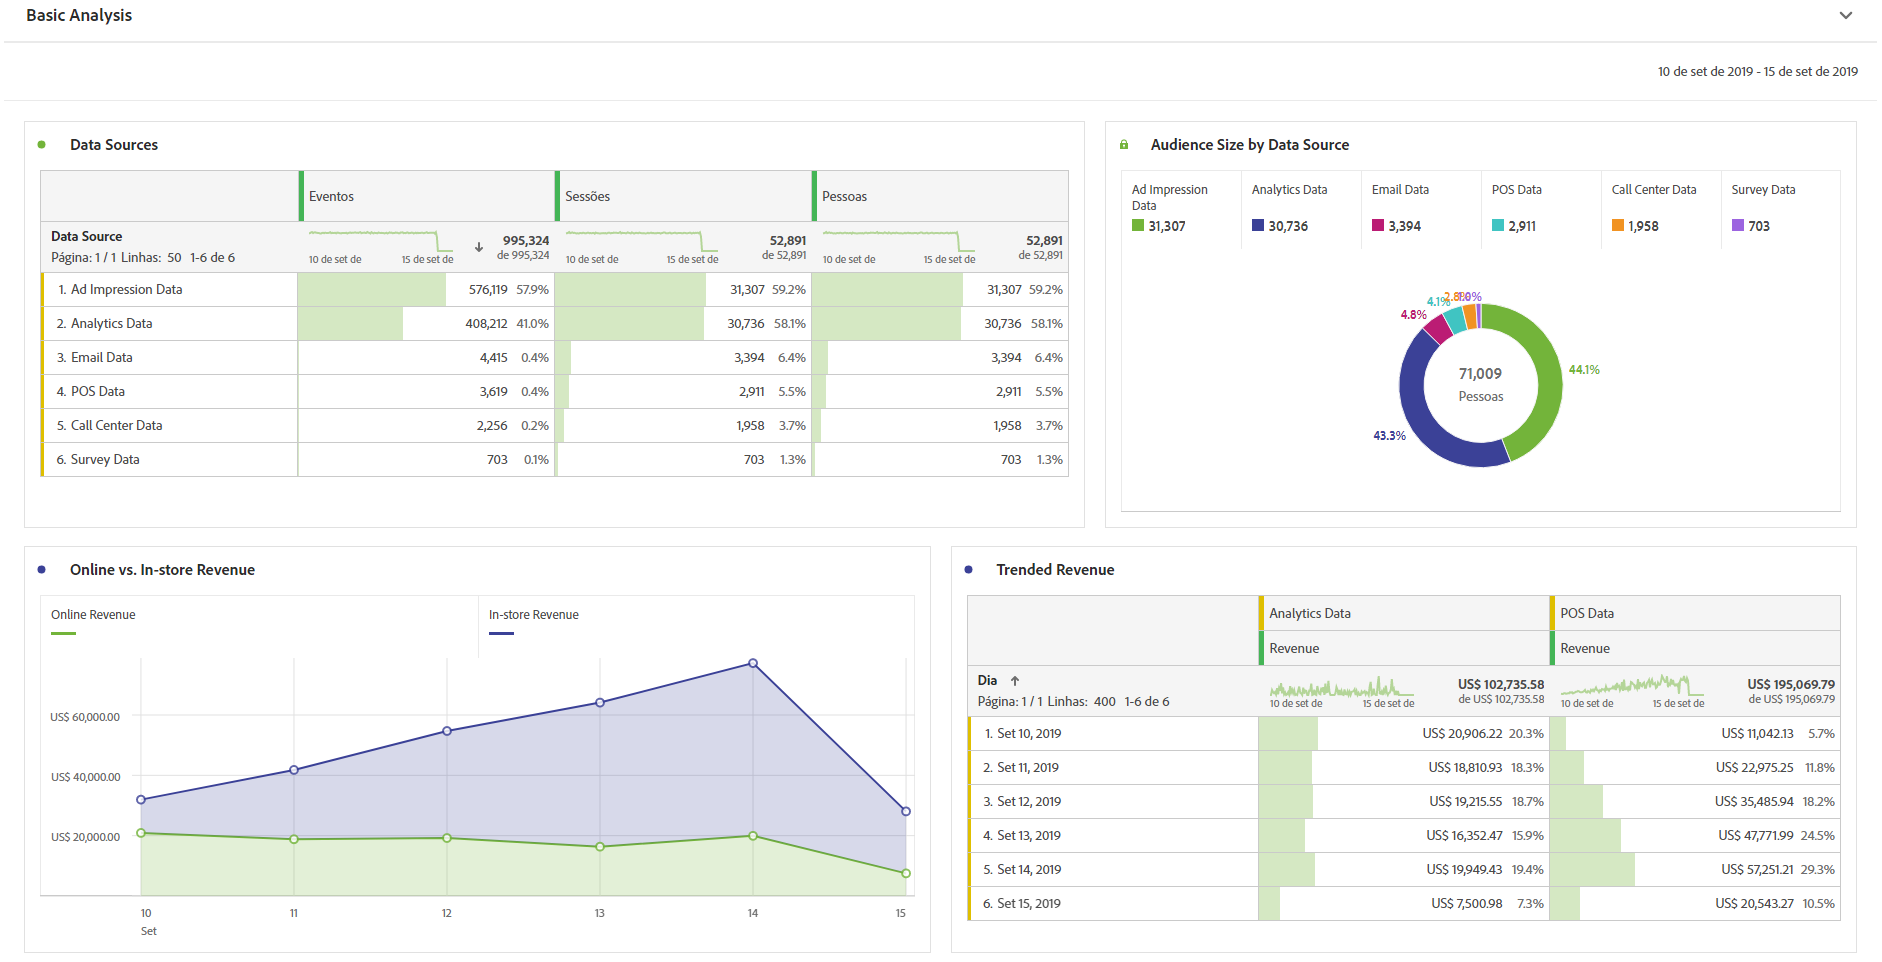Click magenta swatch for Email Data legend
Image resolution: width=1882 pixels, height=962 pixels.
click(x=1378, y=226)
